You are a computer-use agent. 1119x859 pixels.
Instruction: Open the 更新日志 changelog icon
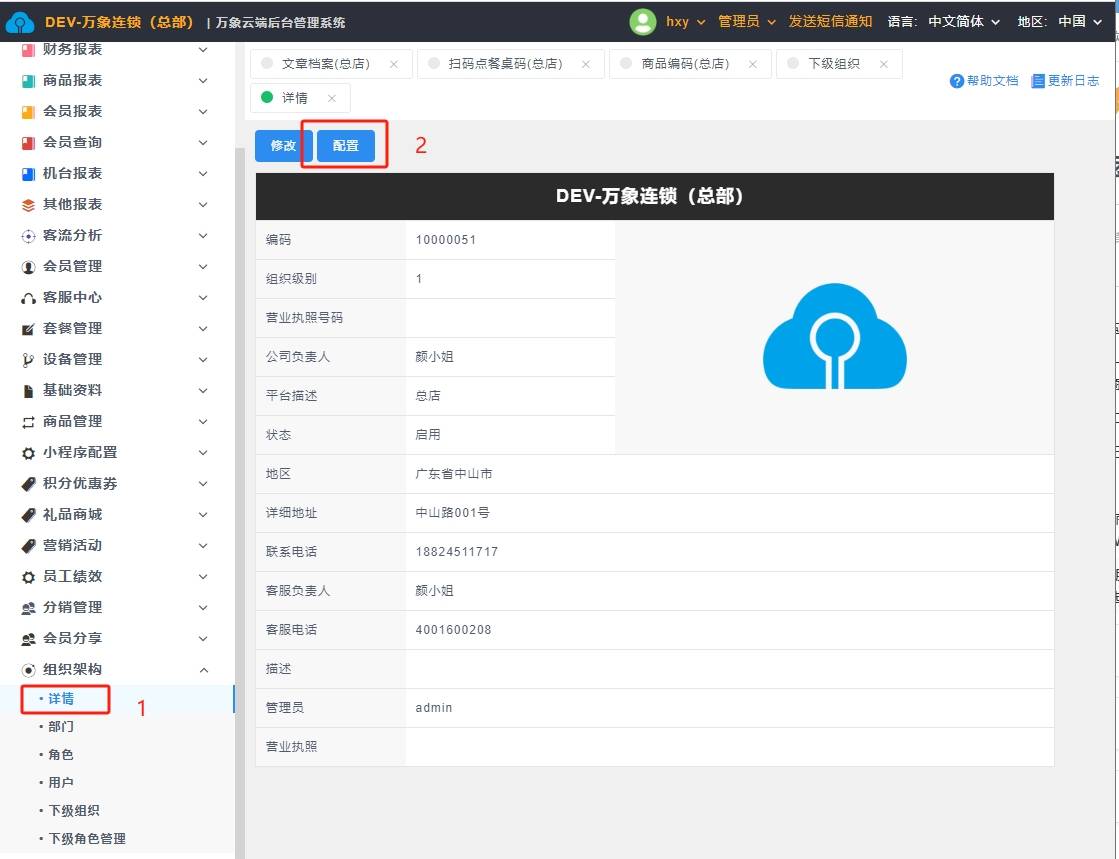click(x=1038, y=81)
